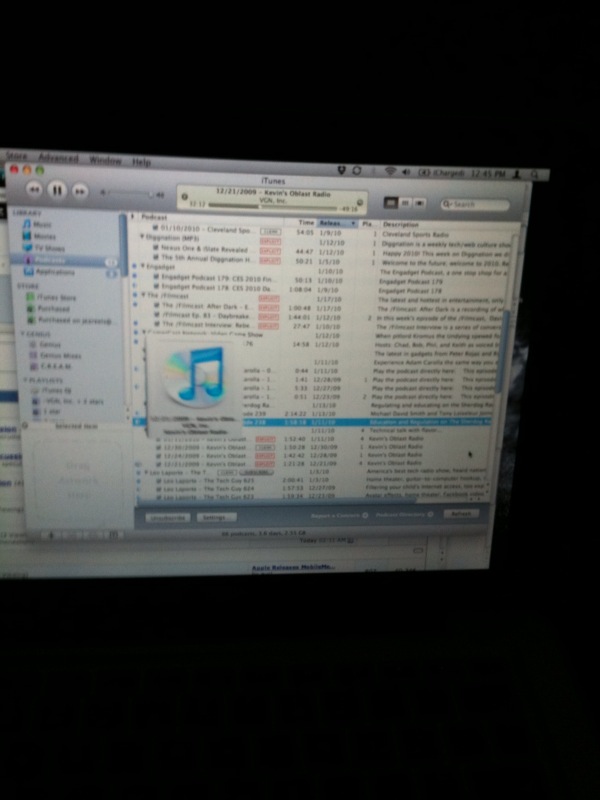Click the iTunes Search field

point(475,205)
